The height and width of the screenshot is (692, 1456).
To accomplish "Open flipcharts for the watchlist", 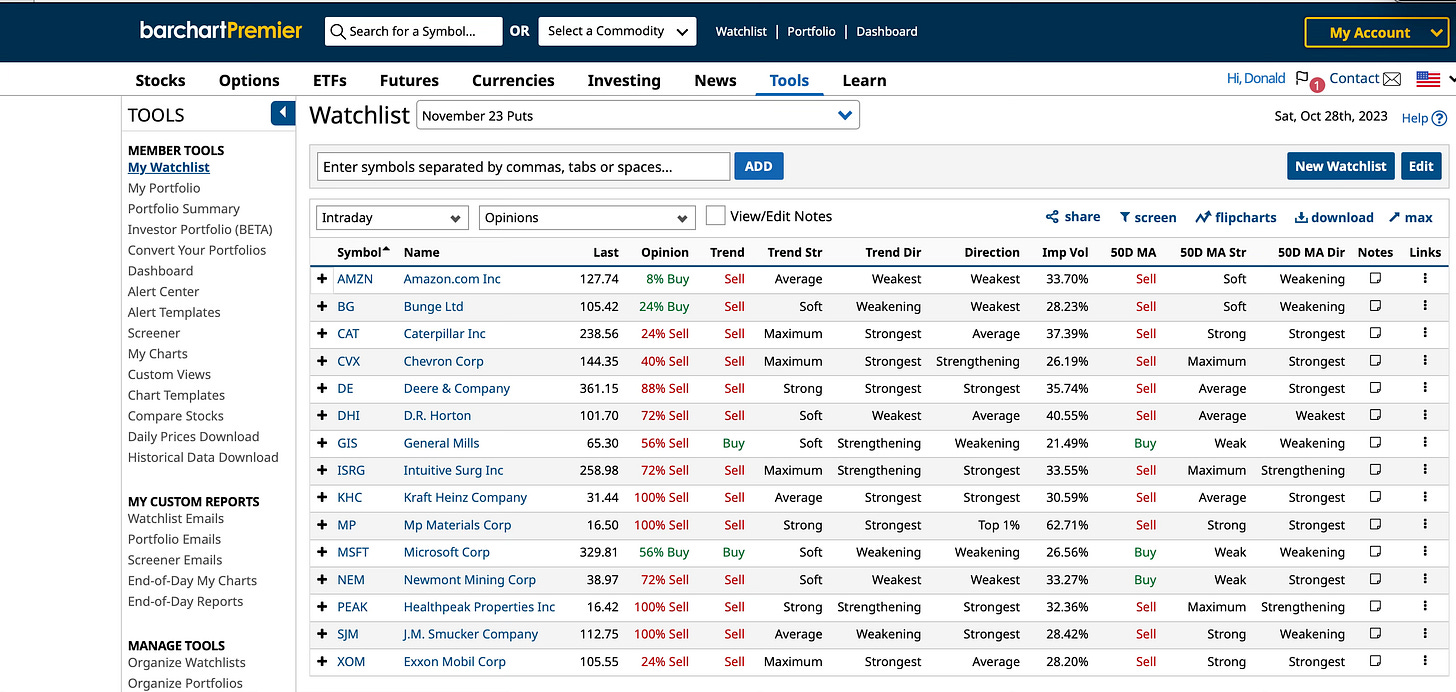I will coord(1235,217).
